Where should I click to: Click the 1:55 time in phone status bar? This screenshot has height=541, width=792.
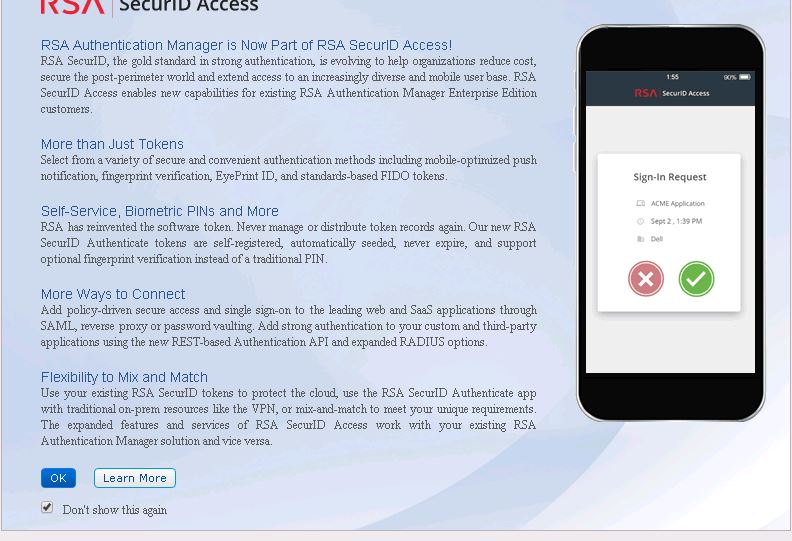[x=672, y=77]
